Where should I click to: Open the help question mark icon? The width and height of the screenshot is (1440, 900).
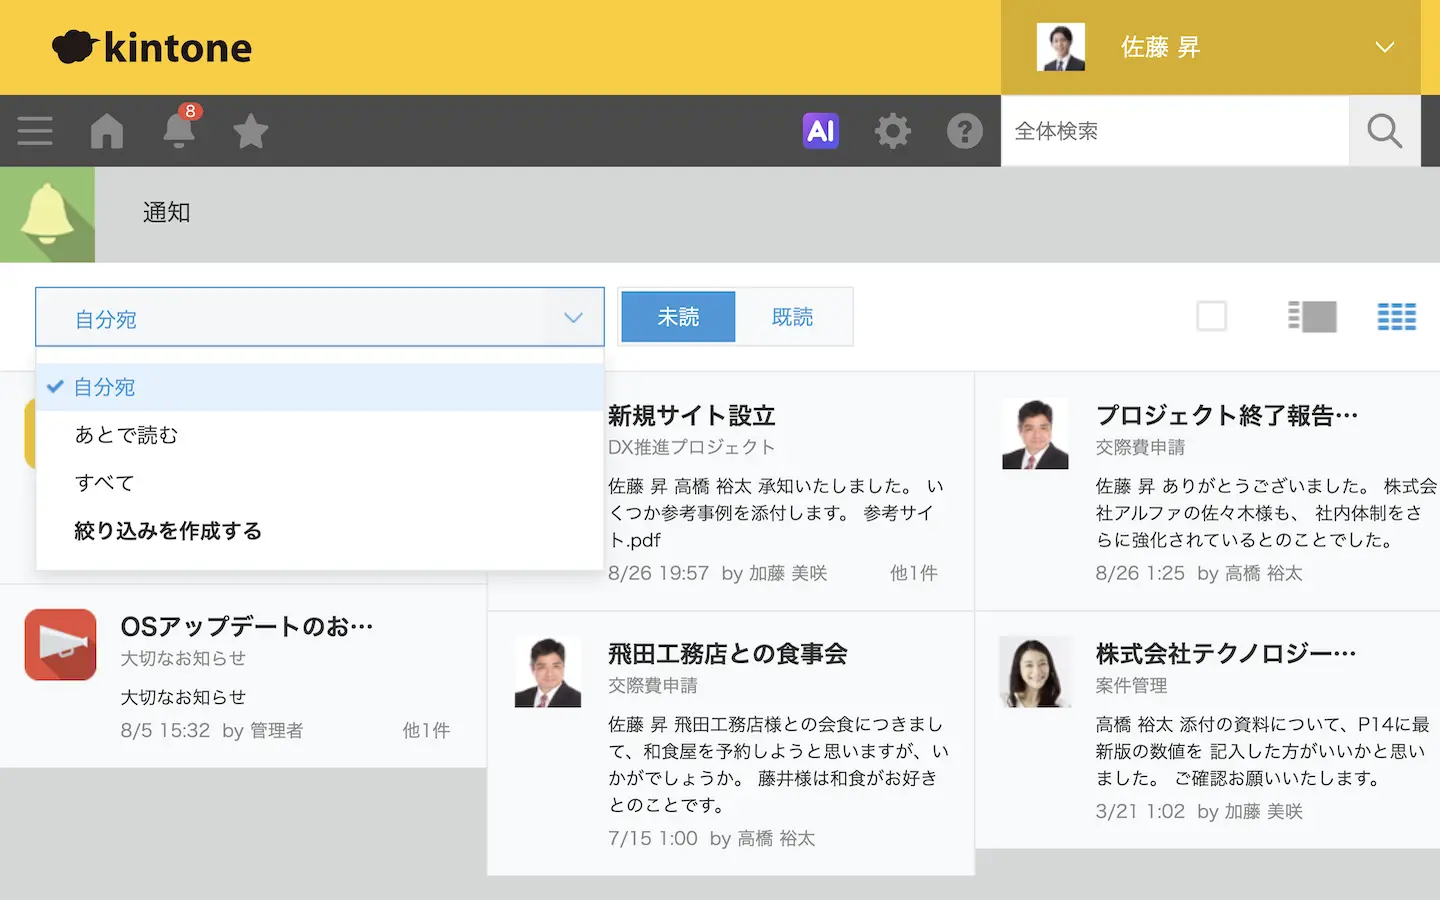(x=964, y=131)
